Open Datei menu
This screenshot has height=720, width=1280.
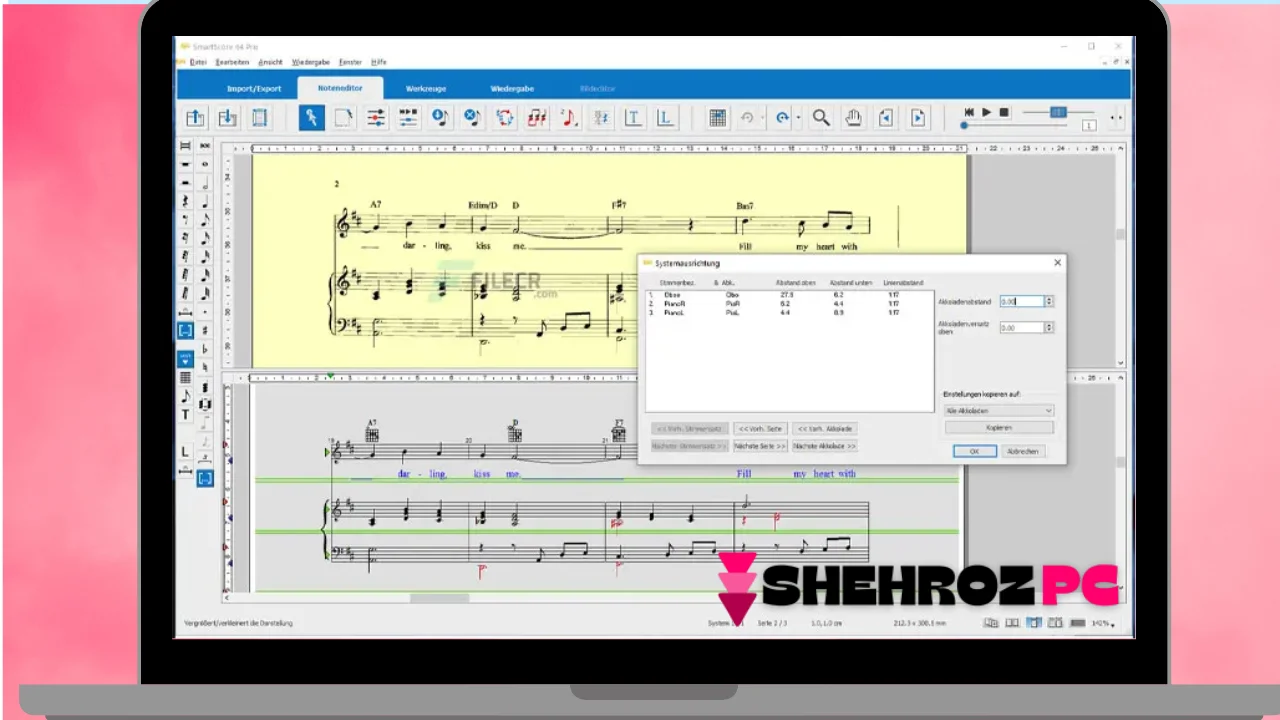[198, 62]
